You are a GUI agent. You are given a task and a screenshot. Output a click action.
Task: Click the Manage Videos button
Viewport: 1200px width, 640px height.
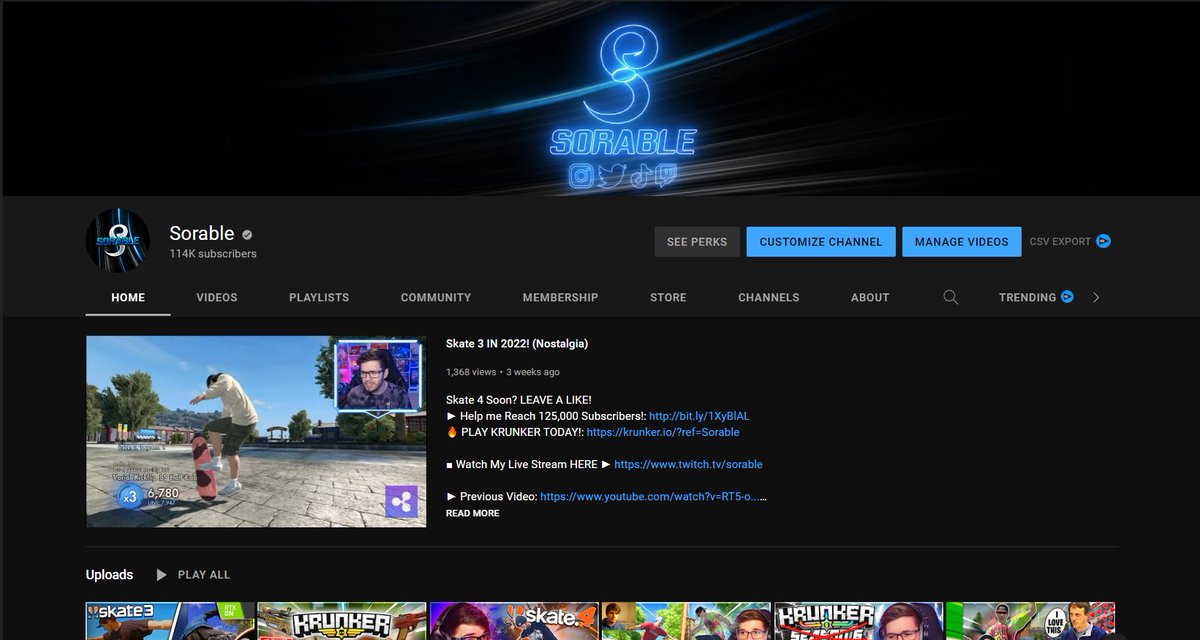coord(962,241)
